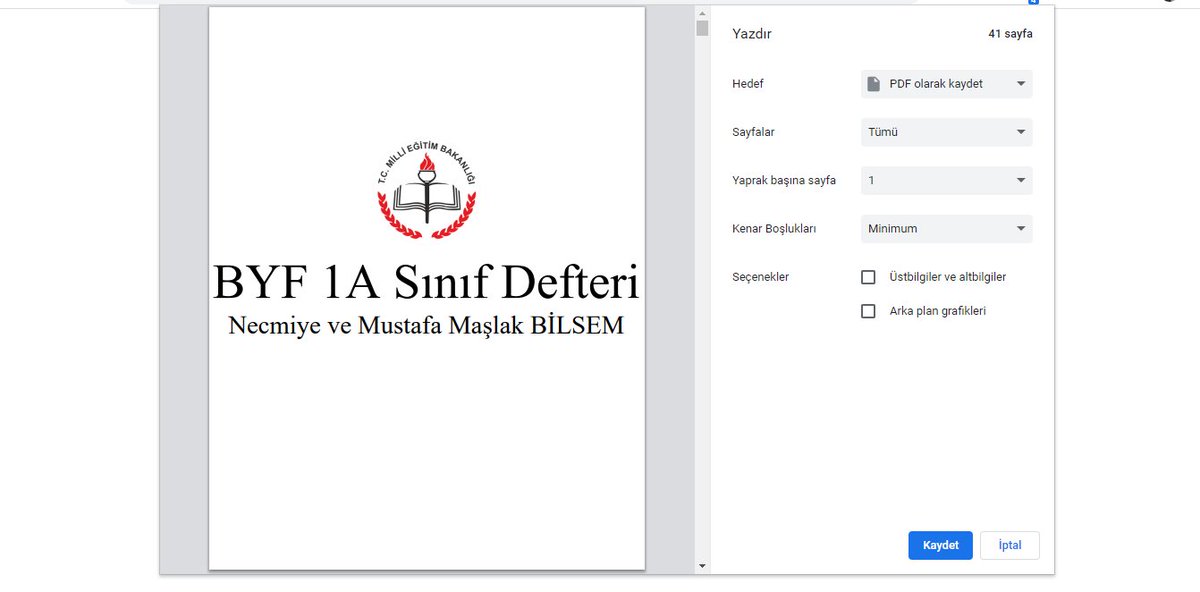Click the Yazdır heading

(752, 34)
